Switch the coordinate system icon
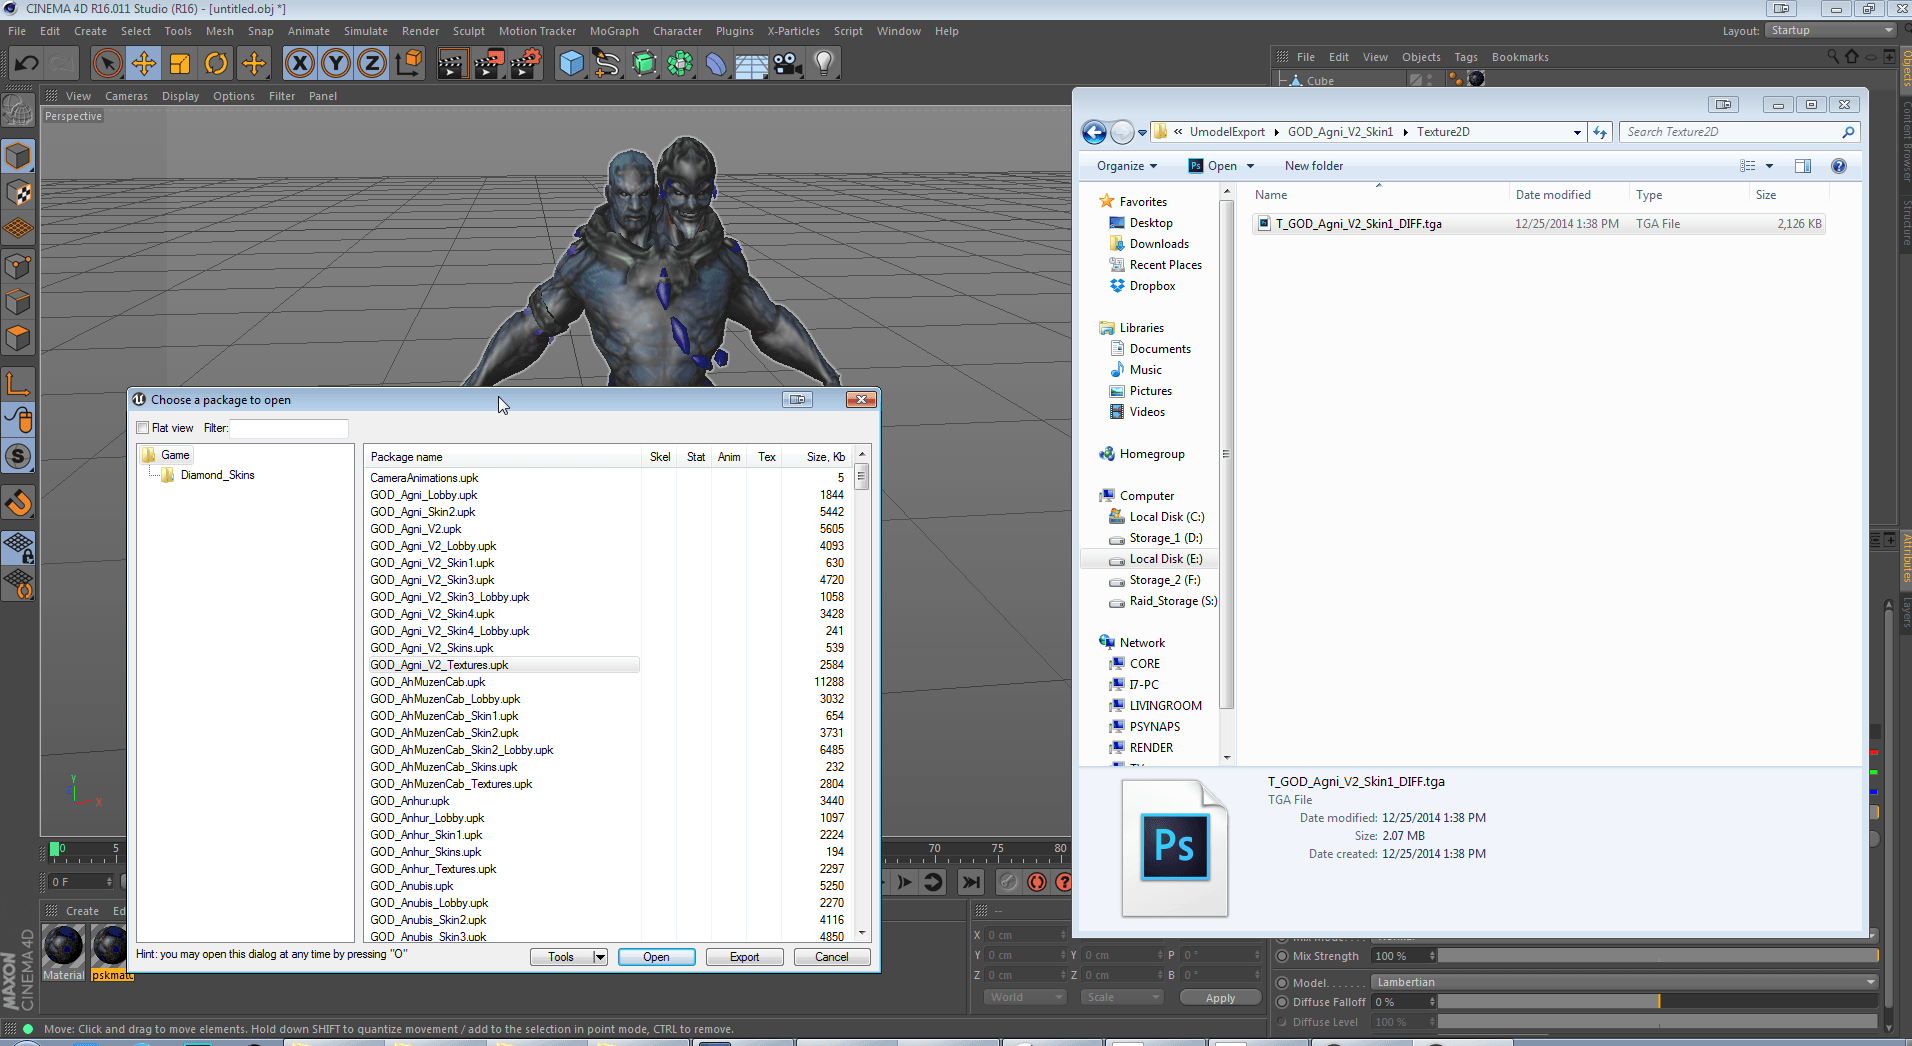1912x1046 pixels. click(408, 64)
